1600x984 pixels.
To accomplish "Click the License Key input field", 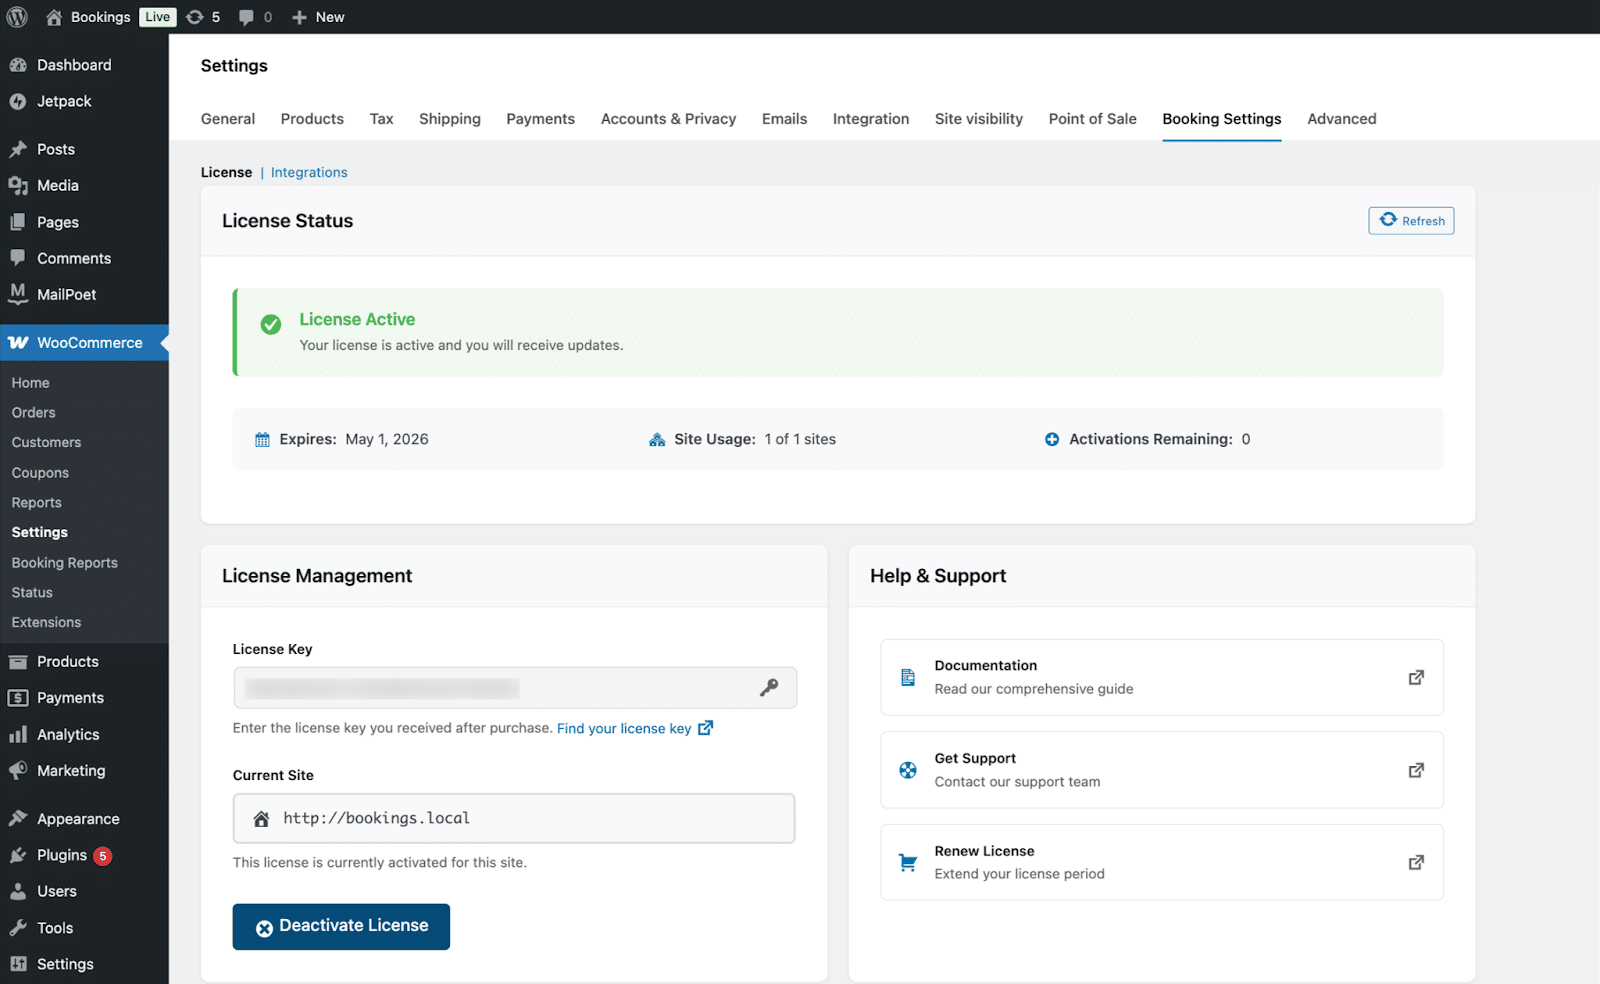I will [515, 688].
